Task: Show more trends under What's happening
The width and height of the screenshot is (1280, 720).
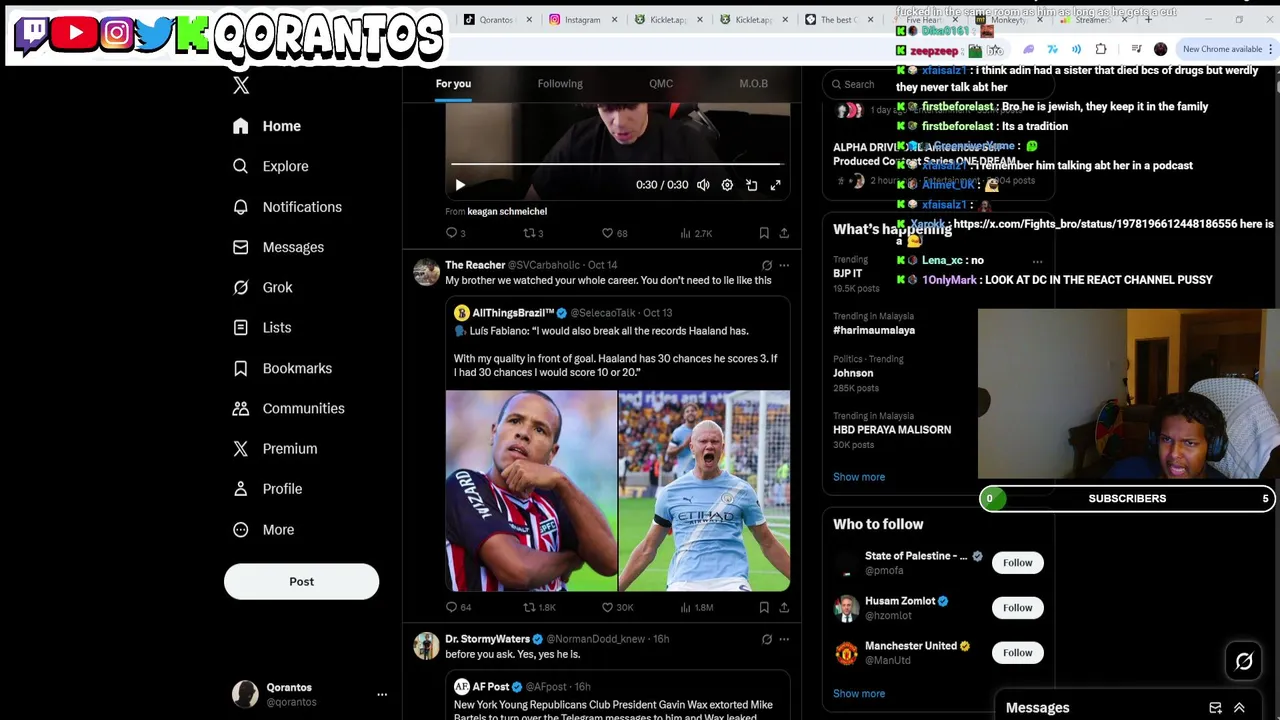Action: click(859, 477)
